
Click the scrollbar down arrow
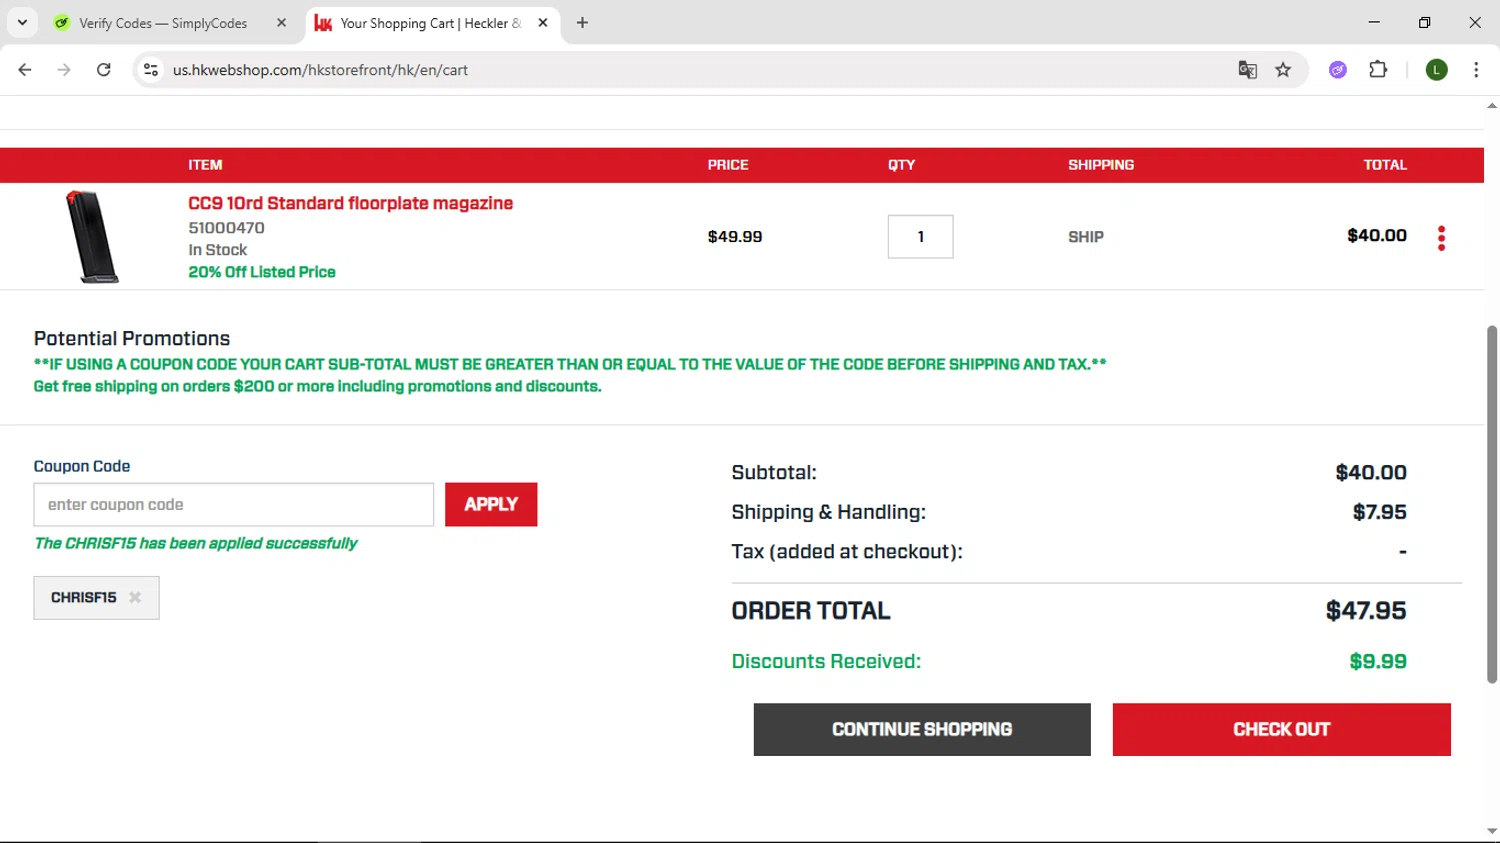tap(1492, 832)
